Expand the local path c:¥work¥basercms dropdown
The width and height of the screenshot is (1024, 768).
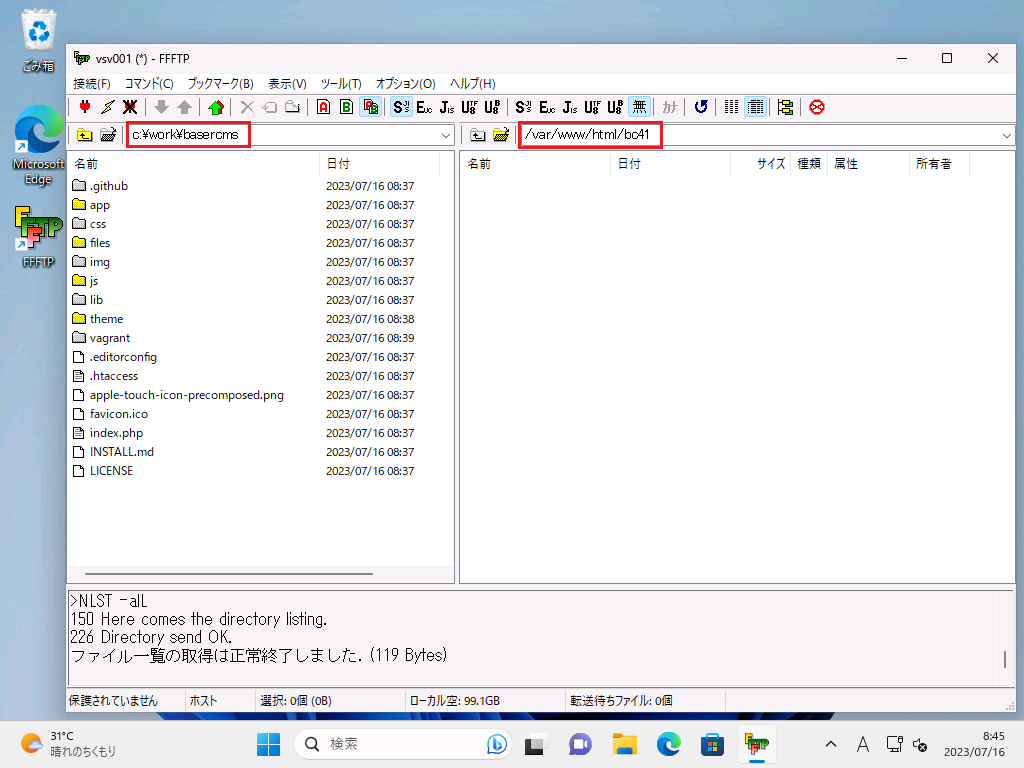click(446, 135)
